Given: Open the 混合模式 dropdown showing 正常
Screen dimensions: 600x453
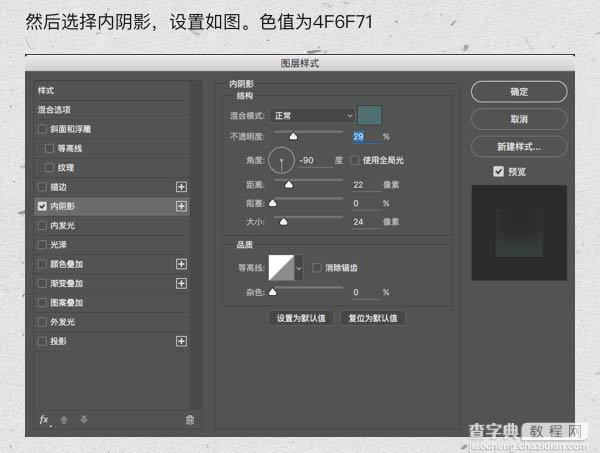Looking at the screenshot, I should coord(312,116).
